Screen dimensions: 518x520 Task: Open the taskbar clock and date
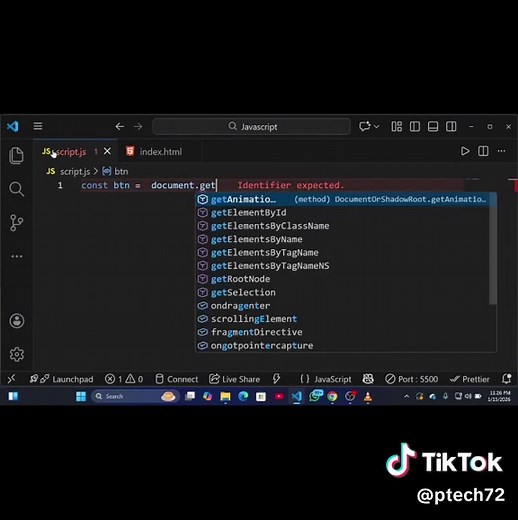click(x=499, y=396)
